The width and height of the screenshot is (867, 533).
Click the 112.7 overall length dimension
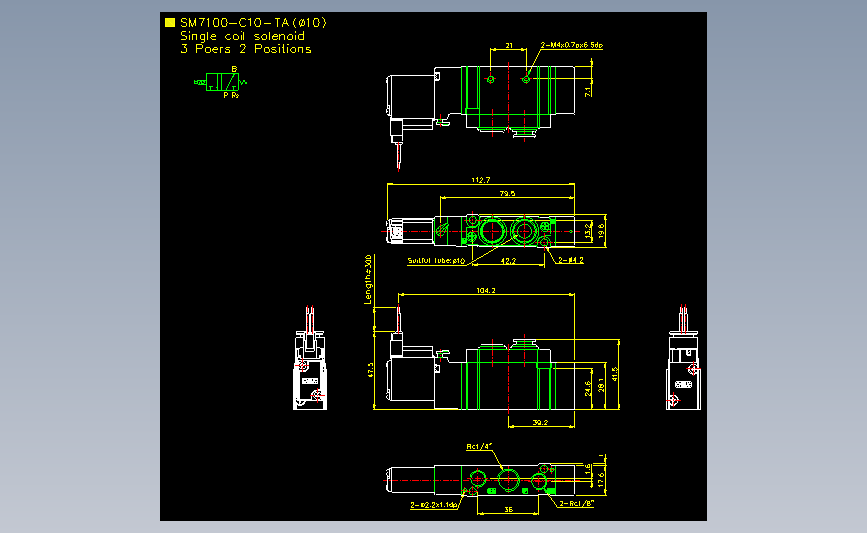tap(480, 180)
